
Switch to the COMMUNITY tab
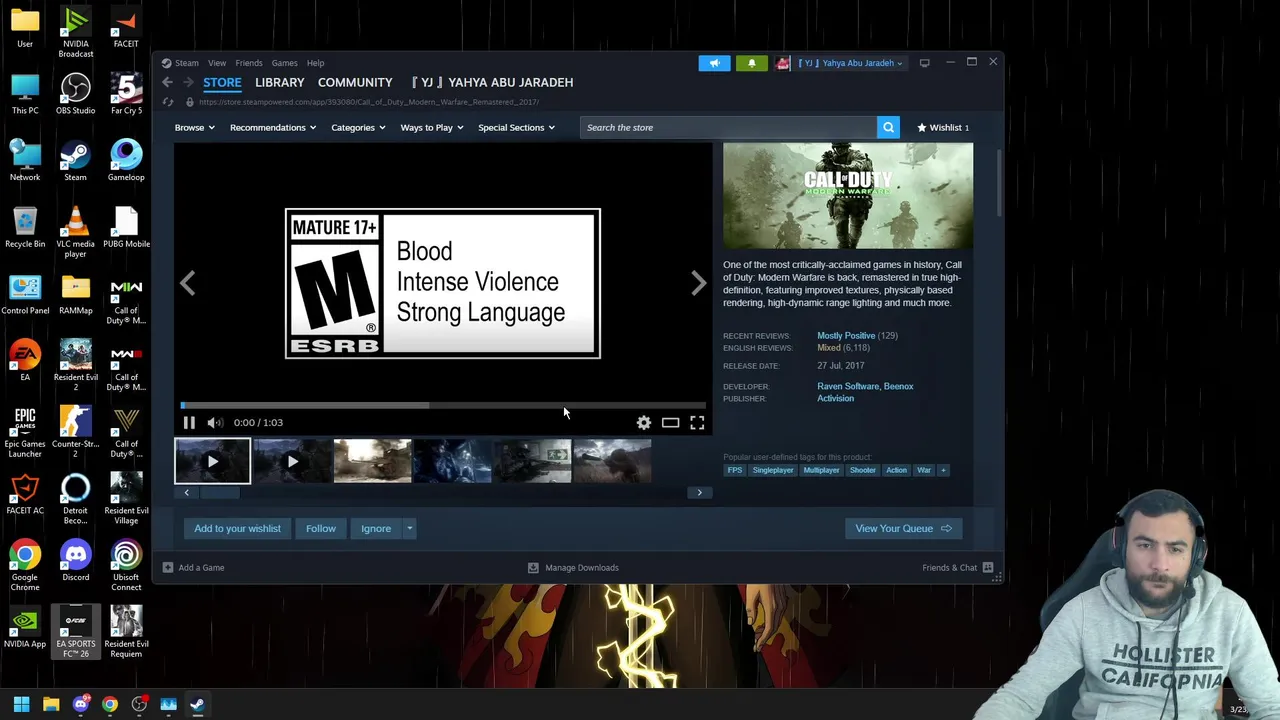click(355, 82)
